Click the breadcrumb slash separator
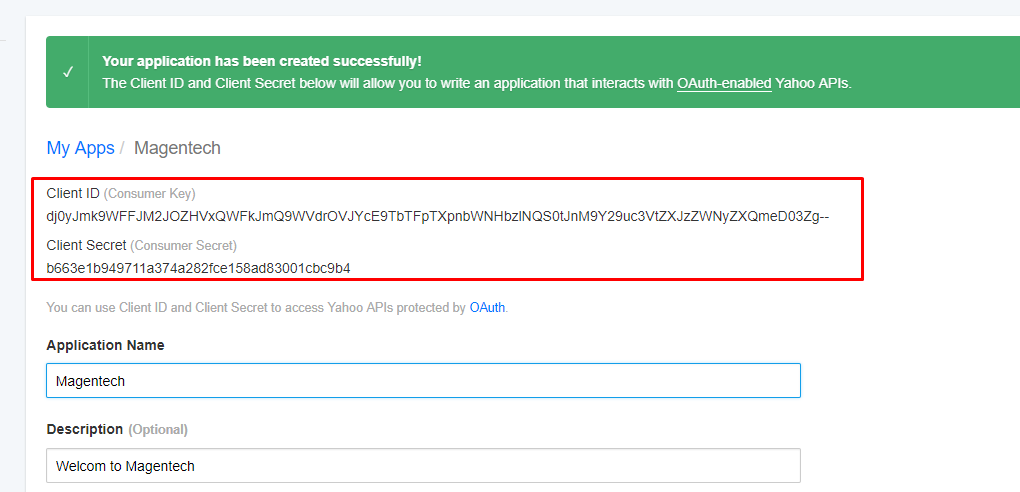1020x492 pixels. [122, 148]
